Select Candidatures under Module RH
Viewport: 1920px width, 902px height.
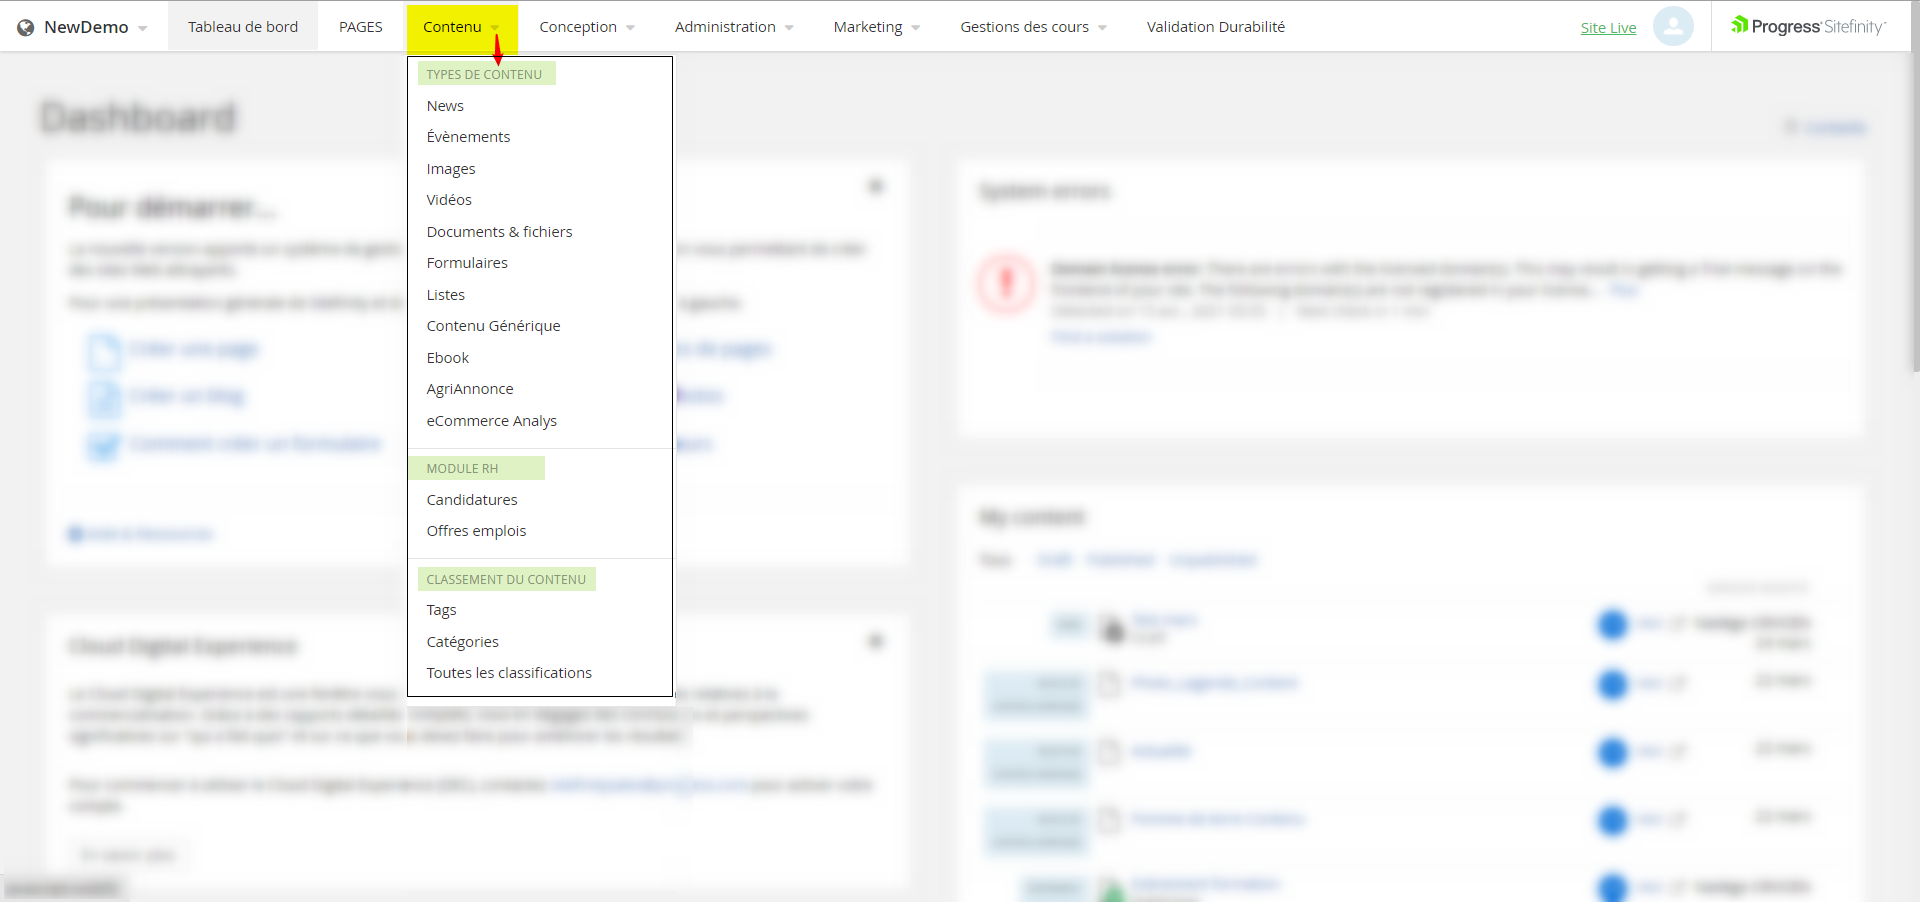pyautogui.click(x=472, y=500)
